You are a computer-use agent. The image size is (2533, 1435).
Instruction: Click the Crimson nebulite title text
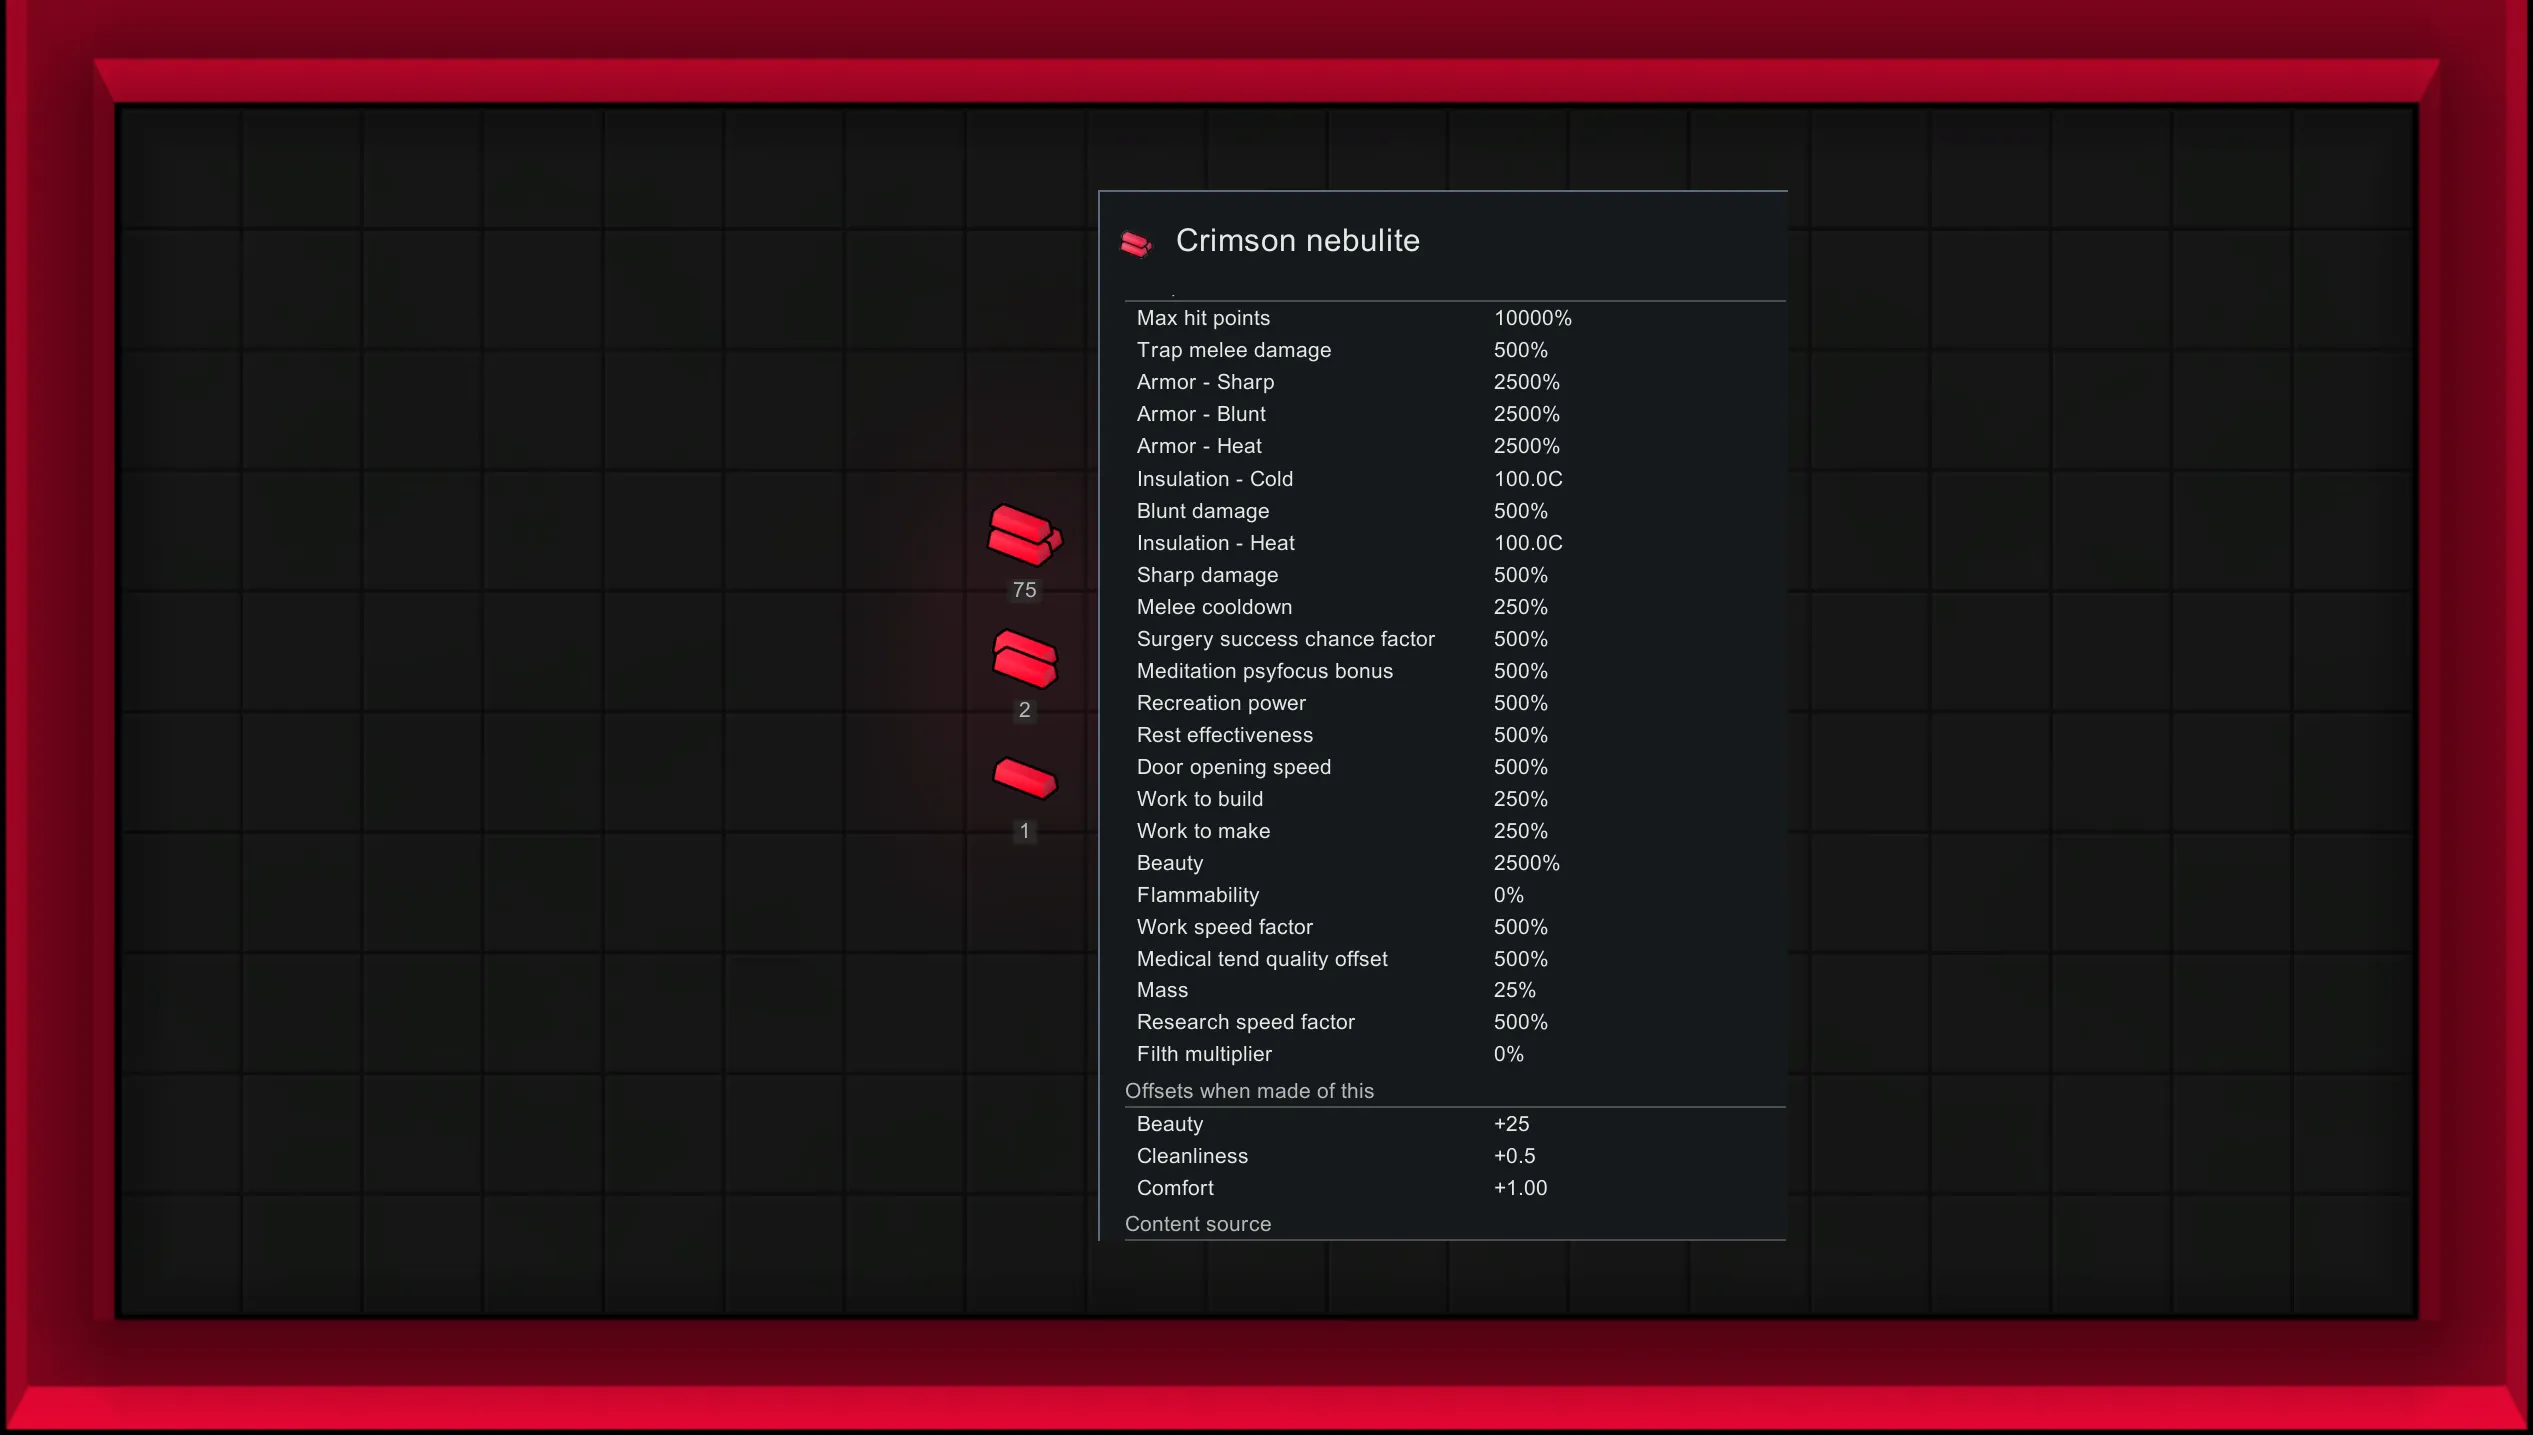pyautogui.click(x=1297, y=241)
